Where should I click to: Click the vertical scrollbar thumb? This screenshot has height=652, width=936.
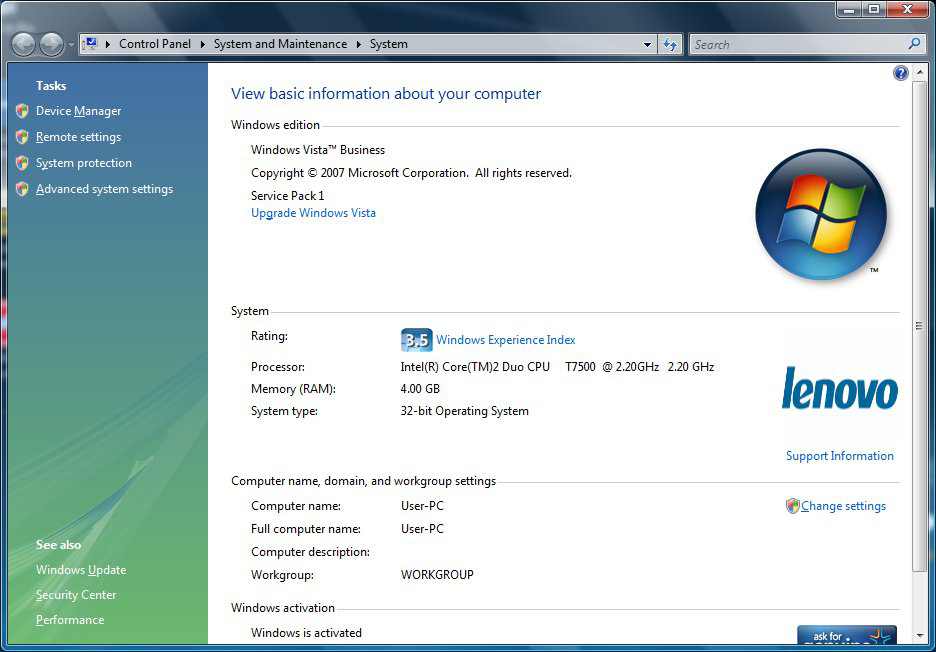pos(919,325)
